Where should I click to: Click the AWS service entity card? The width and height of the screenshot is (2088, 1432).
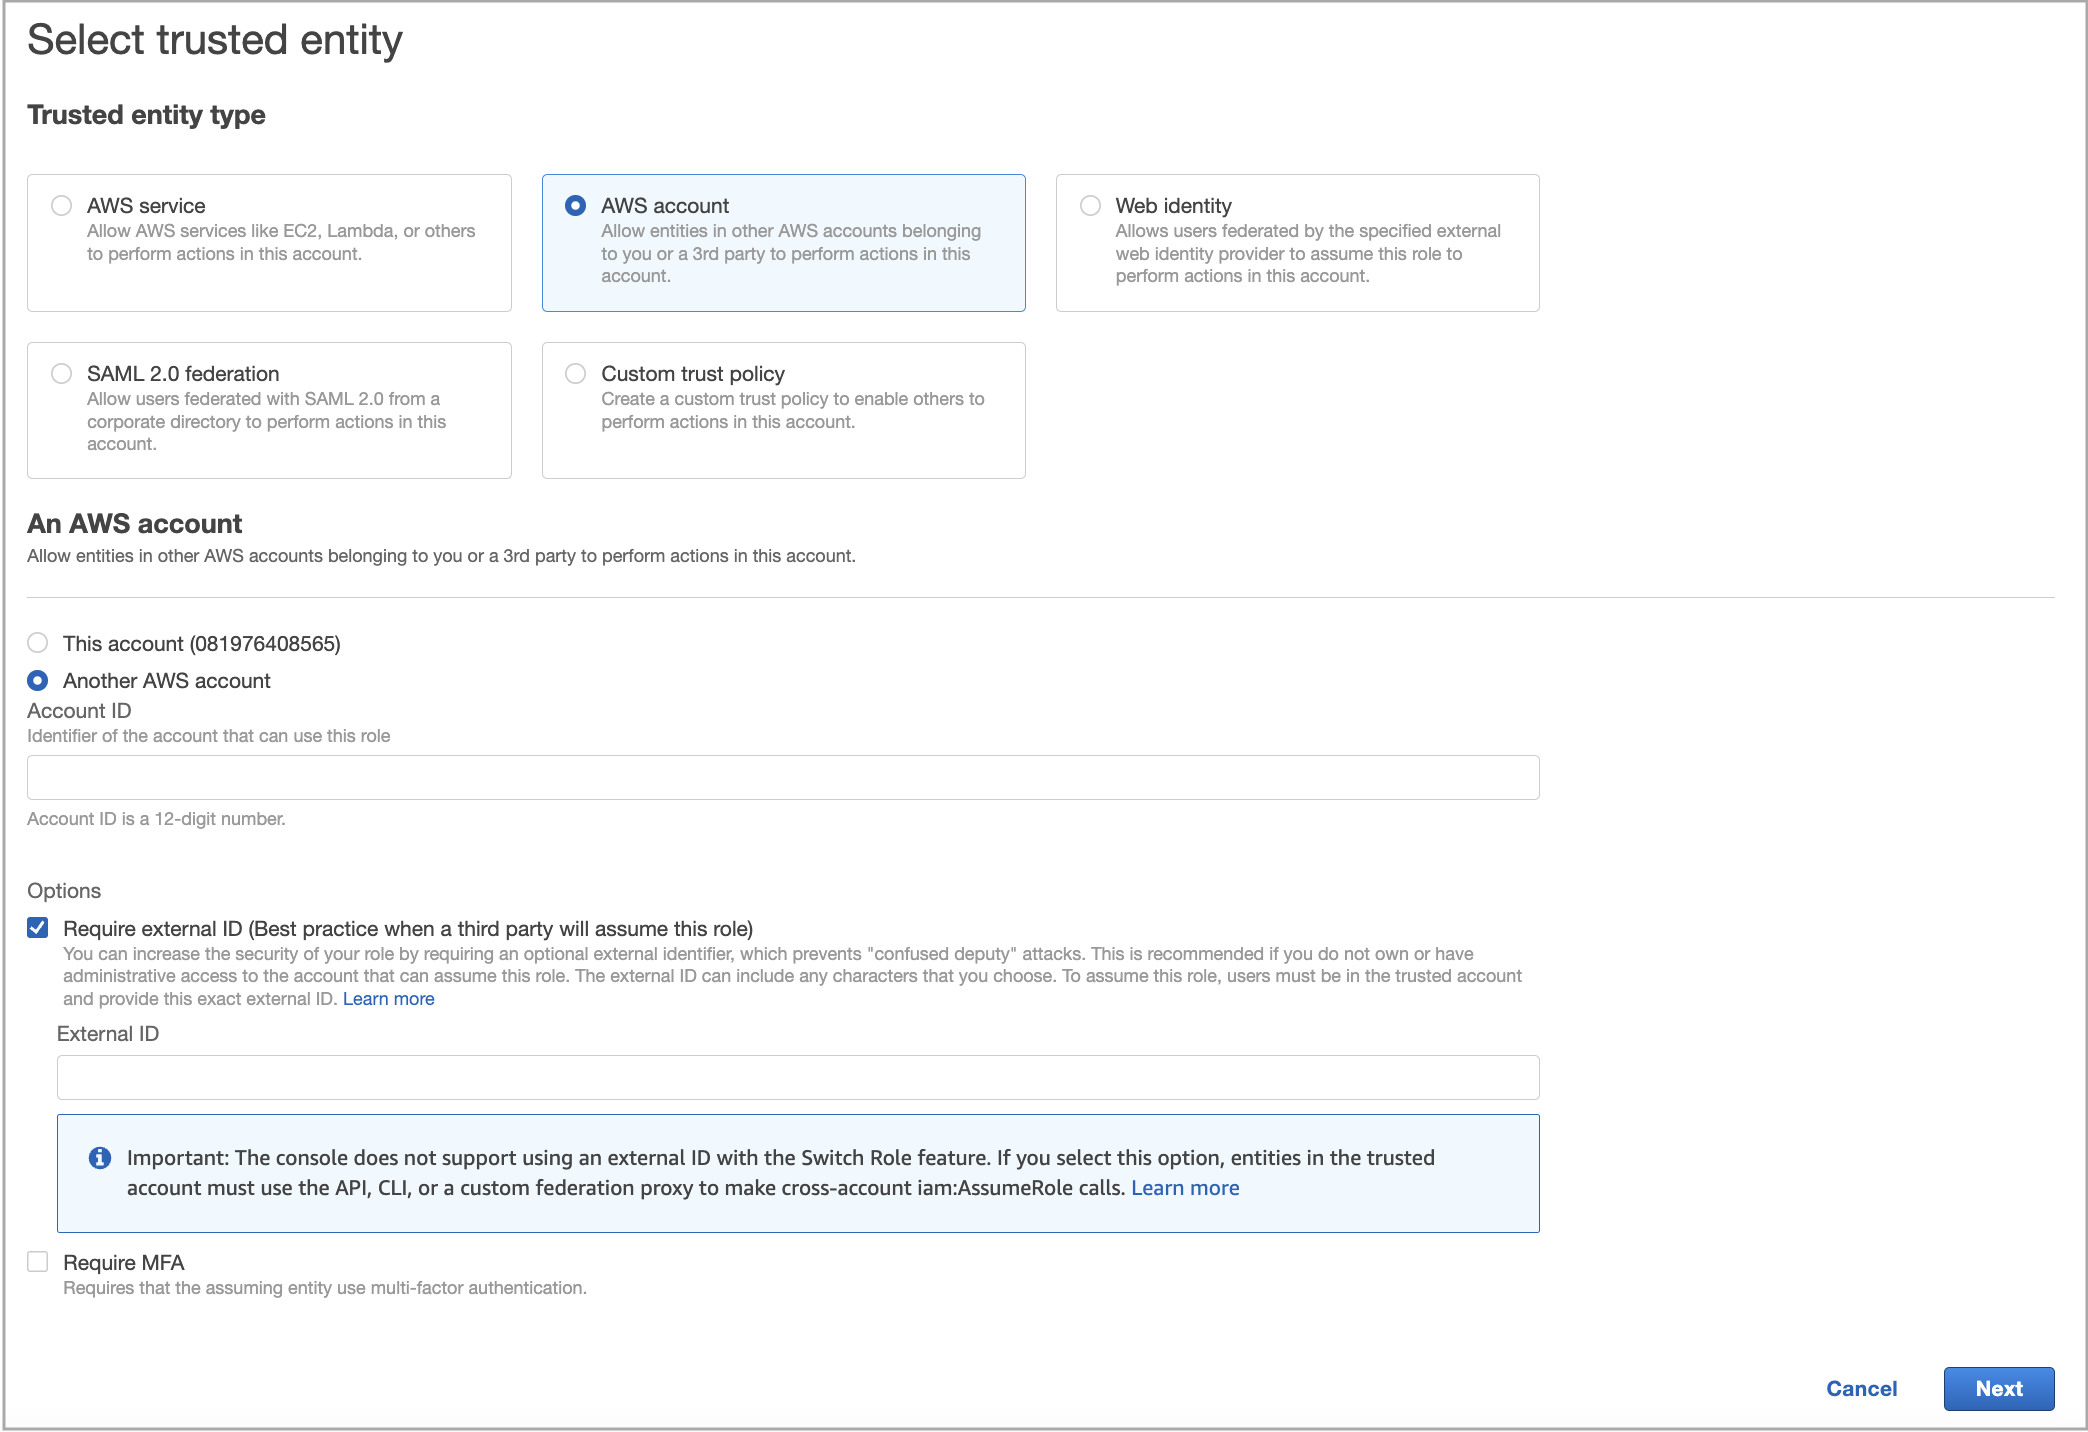click(268, 242)
